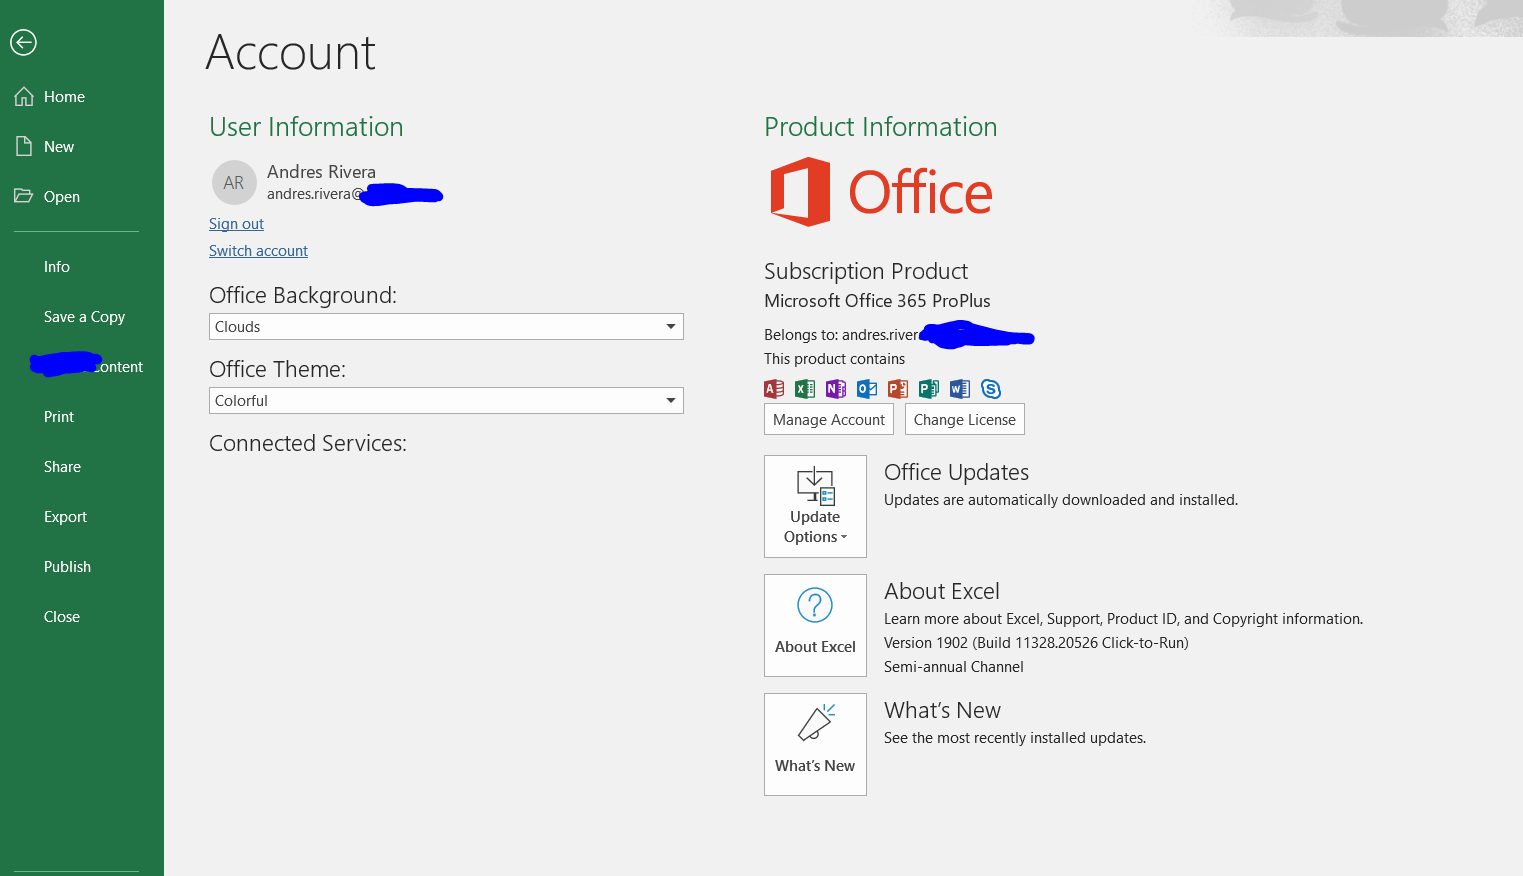Open the Update Options menu button
This screenshot has width=1523, height=876.
coord(815,507)
